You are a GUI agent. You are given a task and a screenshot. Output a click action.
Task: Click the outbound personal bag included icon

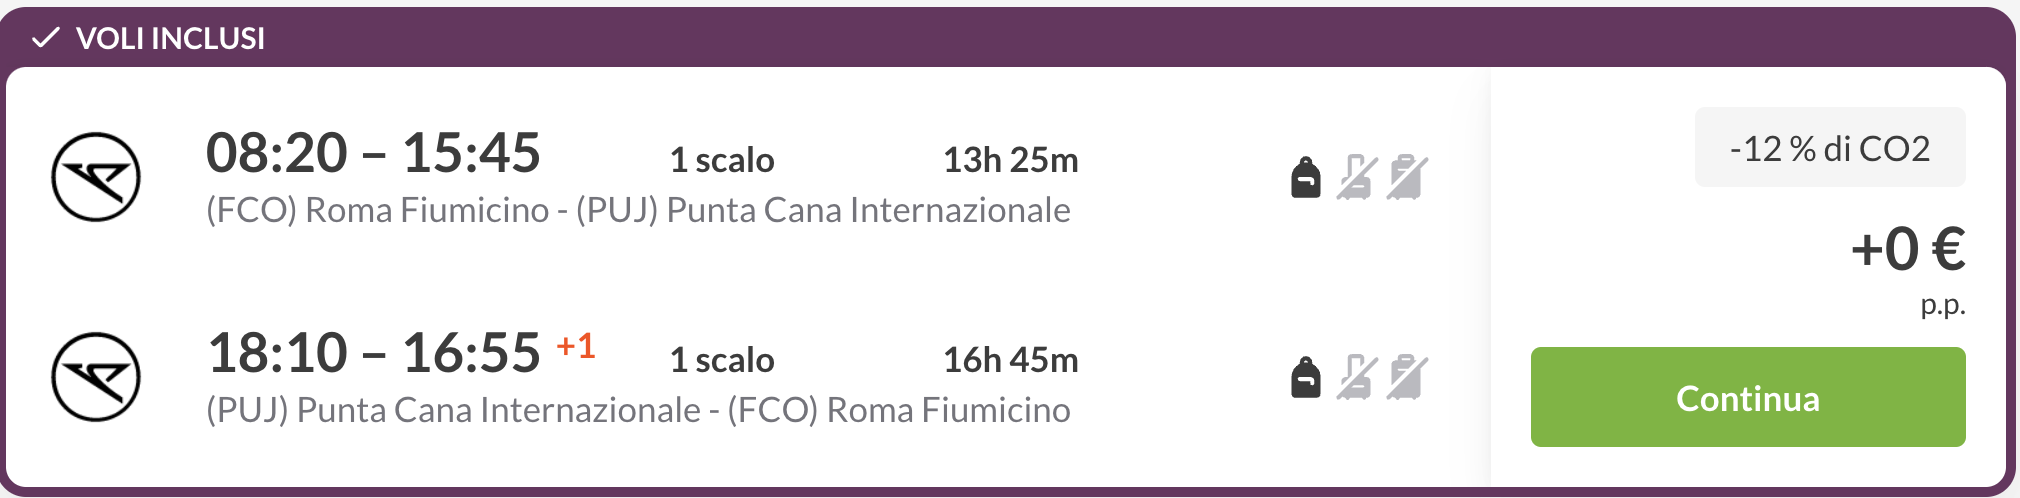(1306, 178)
